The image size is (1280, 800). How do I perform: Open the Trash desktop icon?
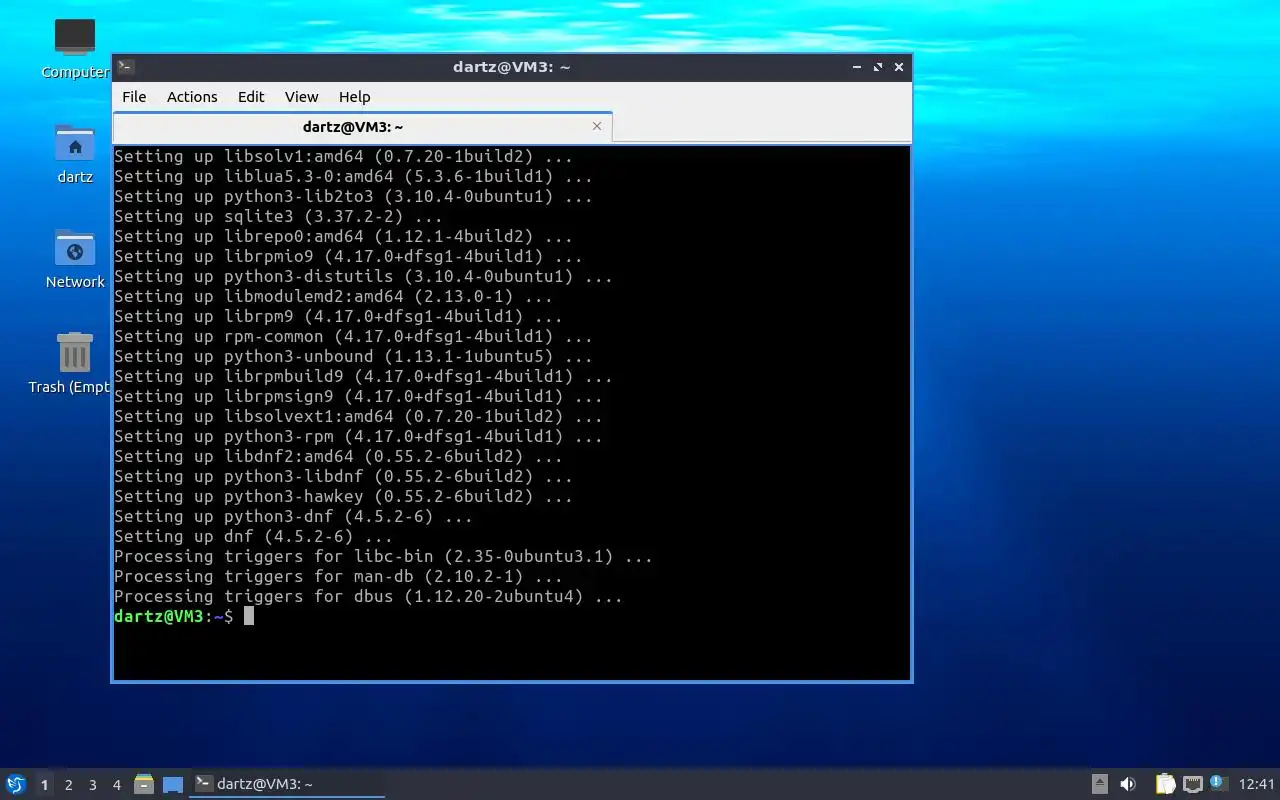75,353
